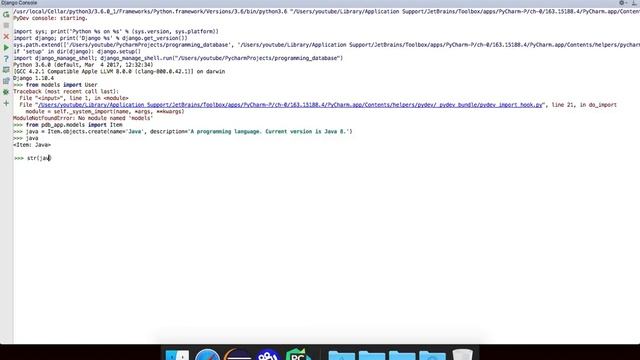Click the 'ModuleNotFoundError' error line
The height and width of the screenshot is (360, 640).
[83, 118]
